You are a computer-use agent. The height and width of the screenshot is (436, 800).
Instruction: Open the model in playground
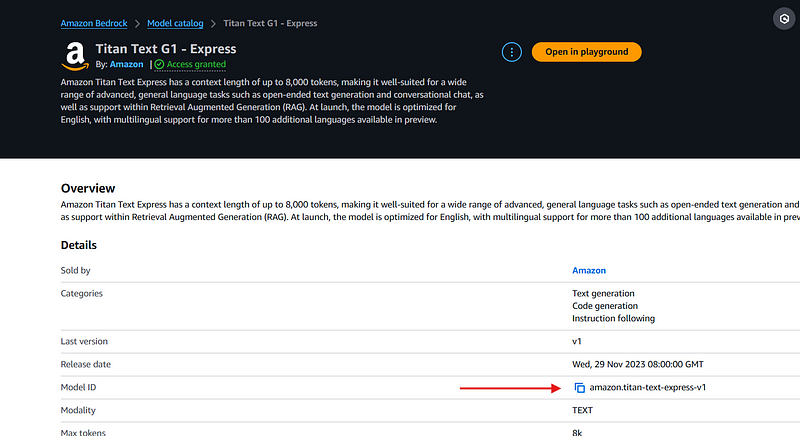pos(587,52)
